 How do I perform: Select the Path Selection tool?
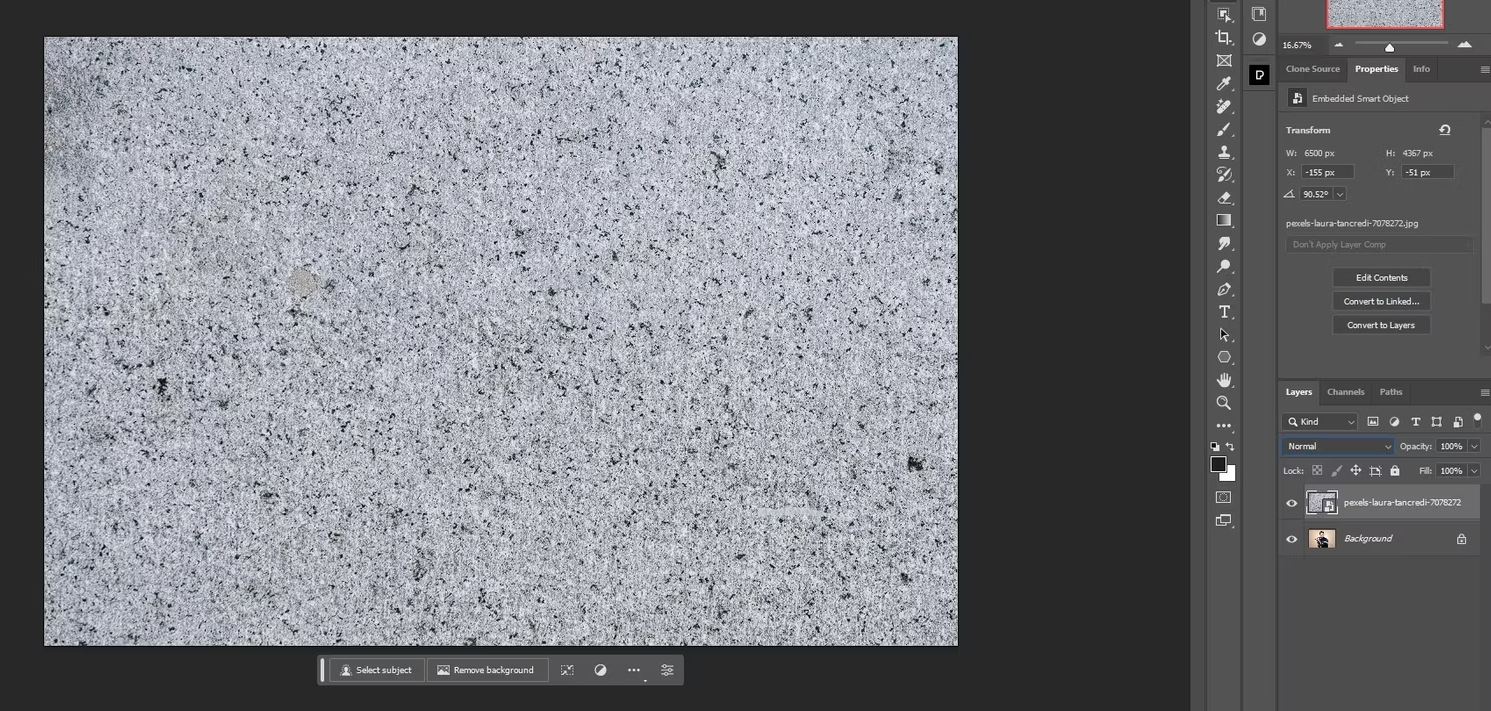[1224, 335]
